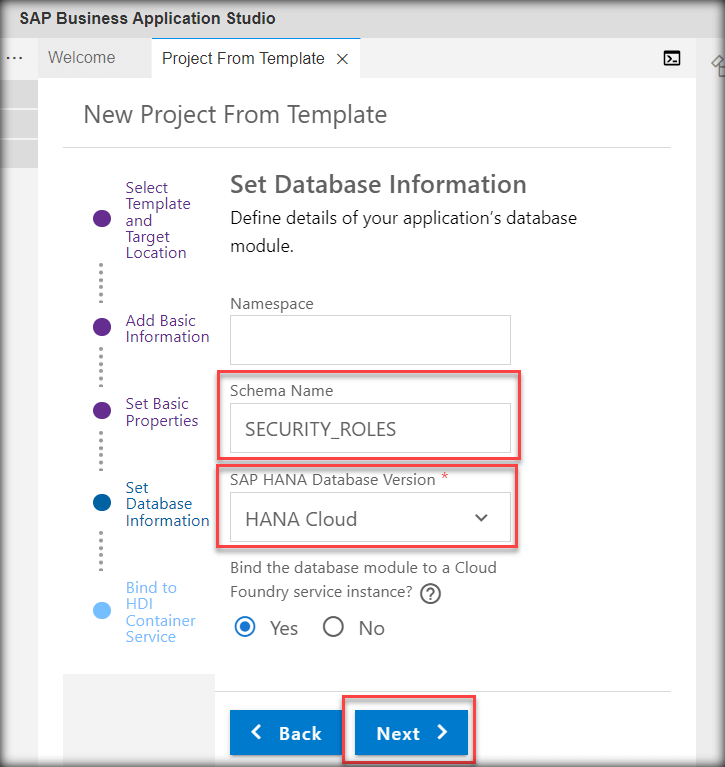Image resolution: width=725 pixels, height=767 pixels.
Task: Click the light-blue Bind to HDI step circle
Action: [x=102, y=610]
